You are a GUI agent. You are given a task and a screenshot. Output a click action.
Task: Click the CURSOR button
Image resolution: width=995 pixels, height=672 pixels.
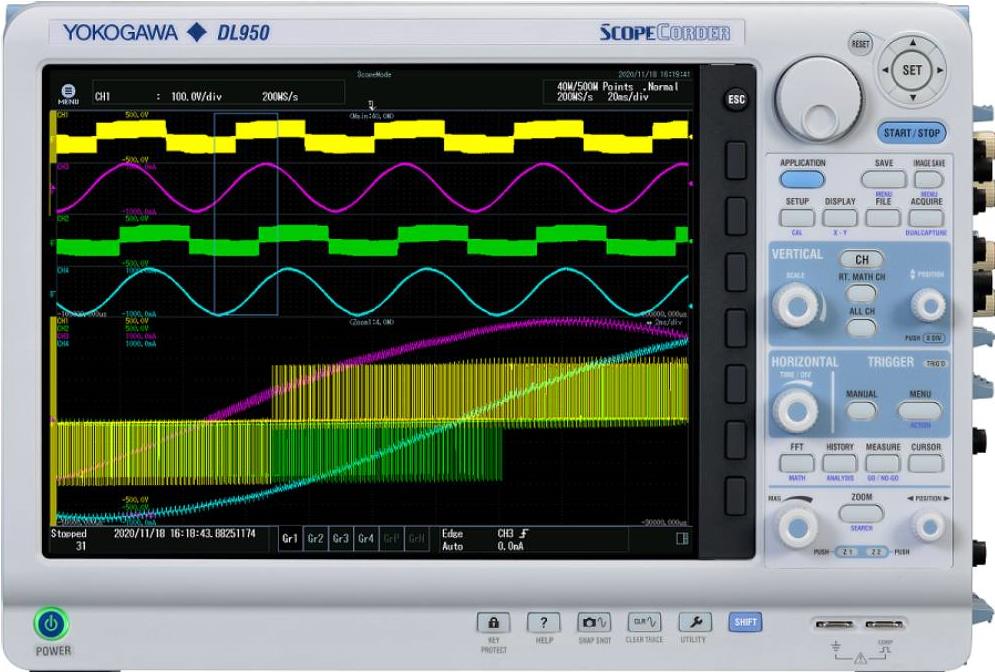click(x=926, y=463)
